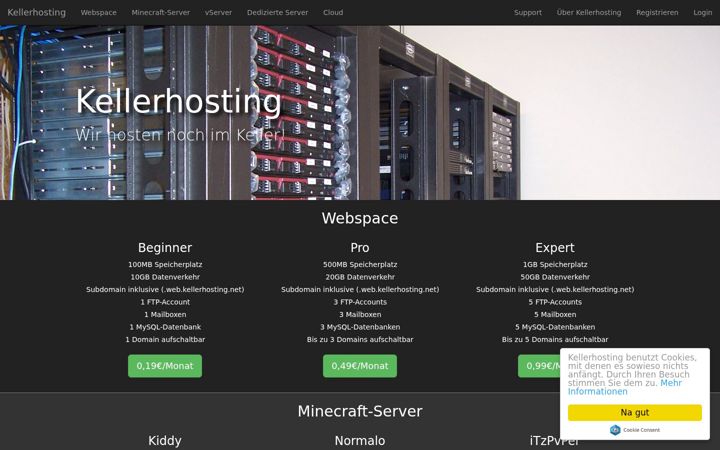Click the 'Wir hosten noch im Keller!' tagline
The height and width of the screenshot is (450, 720).
tap(180, 135)
